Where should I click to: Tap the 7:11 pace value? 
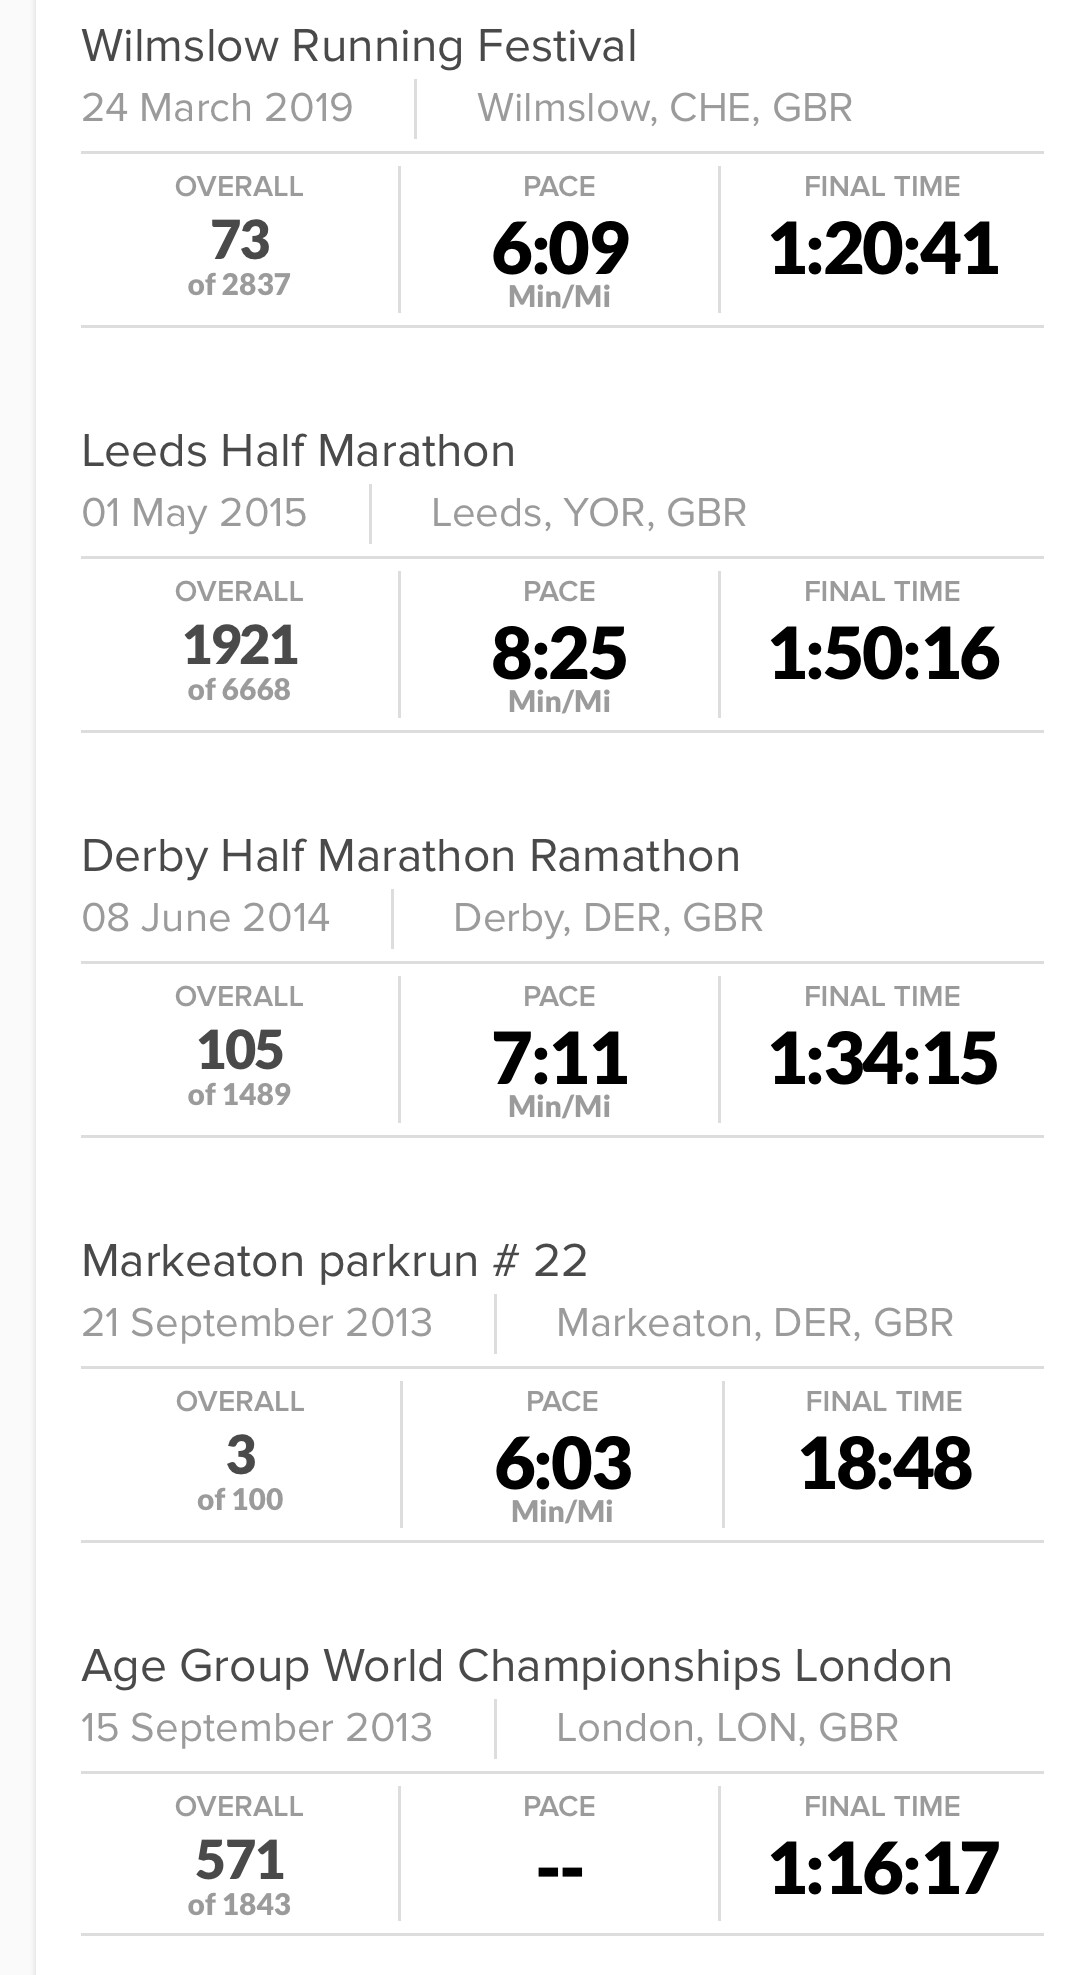[560, 1058]
